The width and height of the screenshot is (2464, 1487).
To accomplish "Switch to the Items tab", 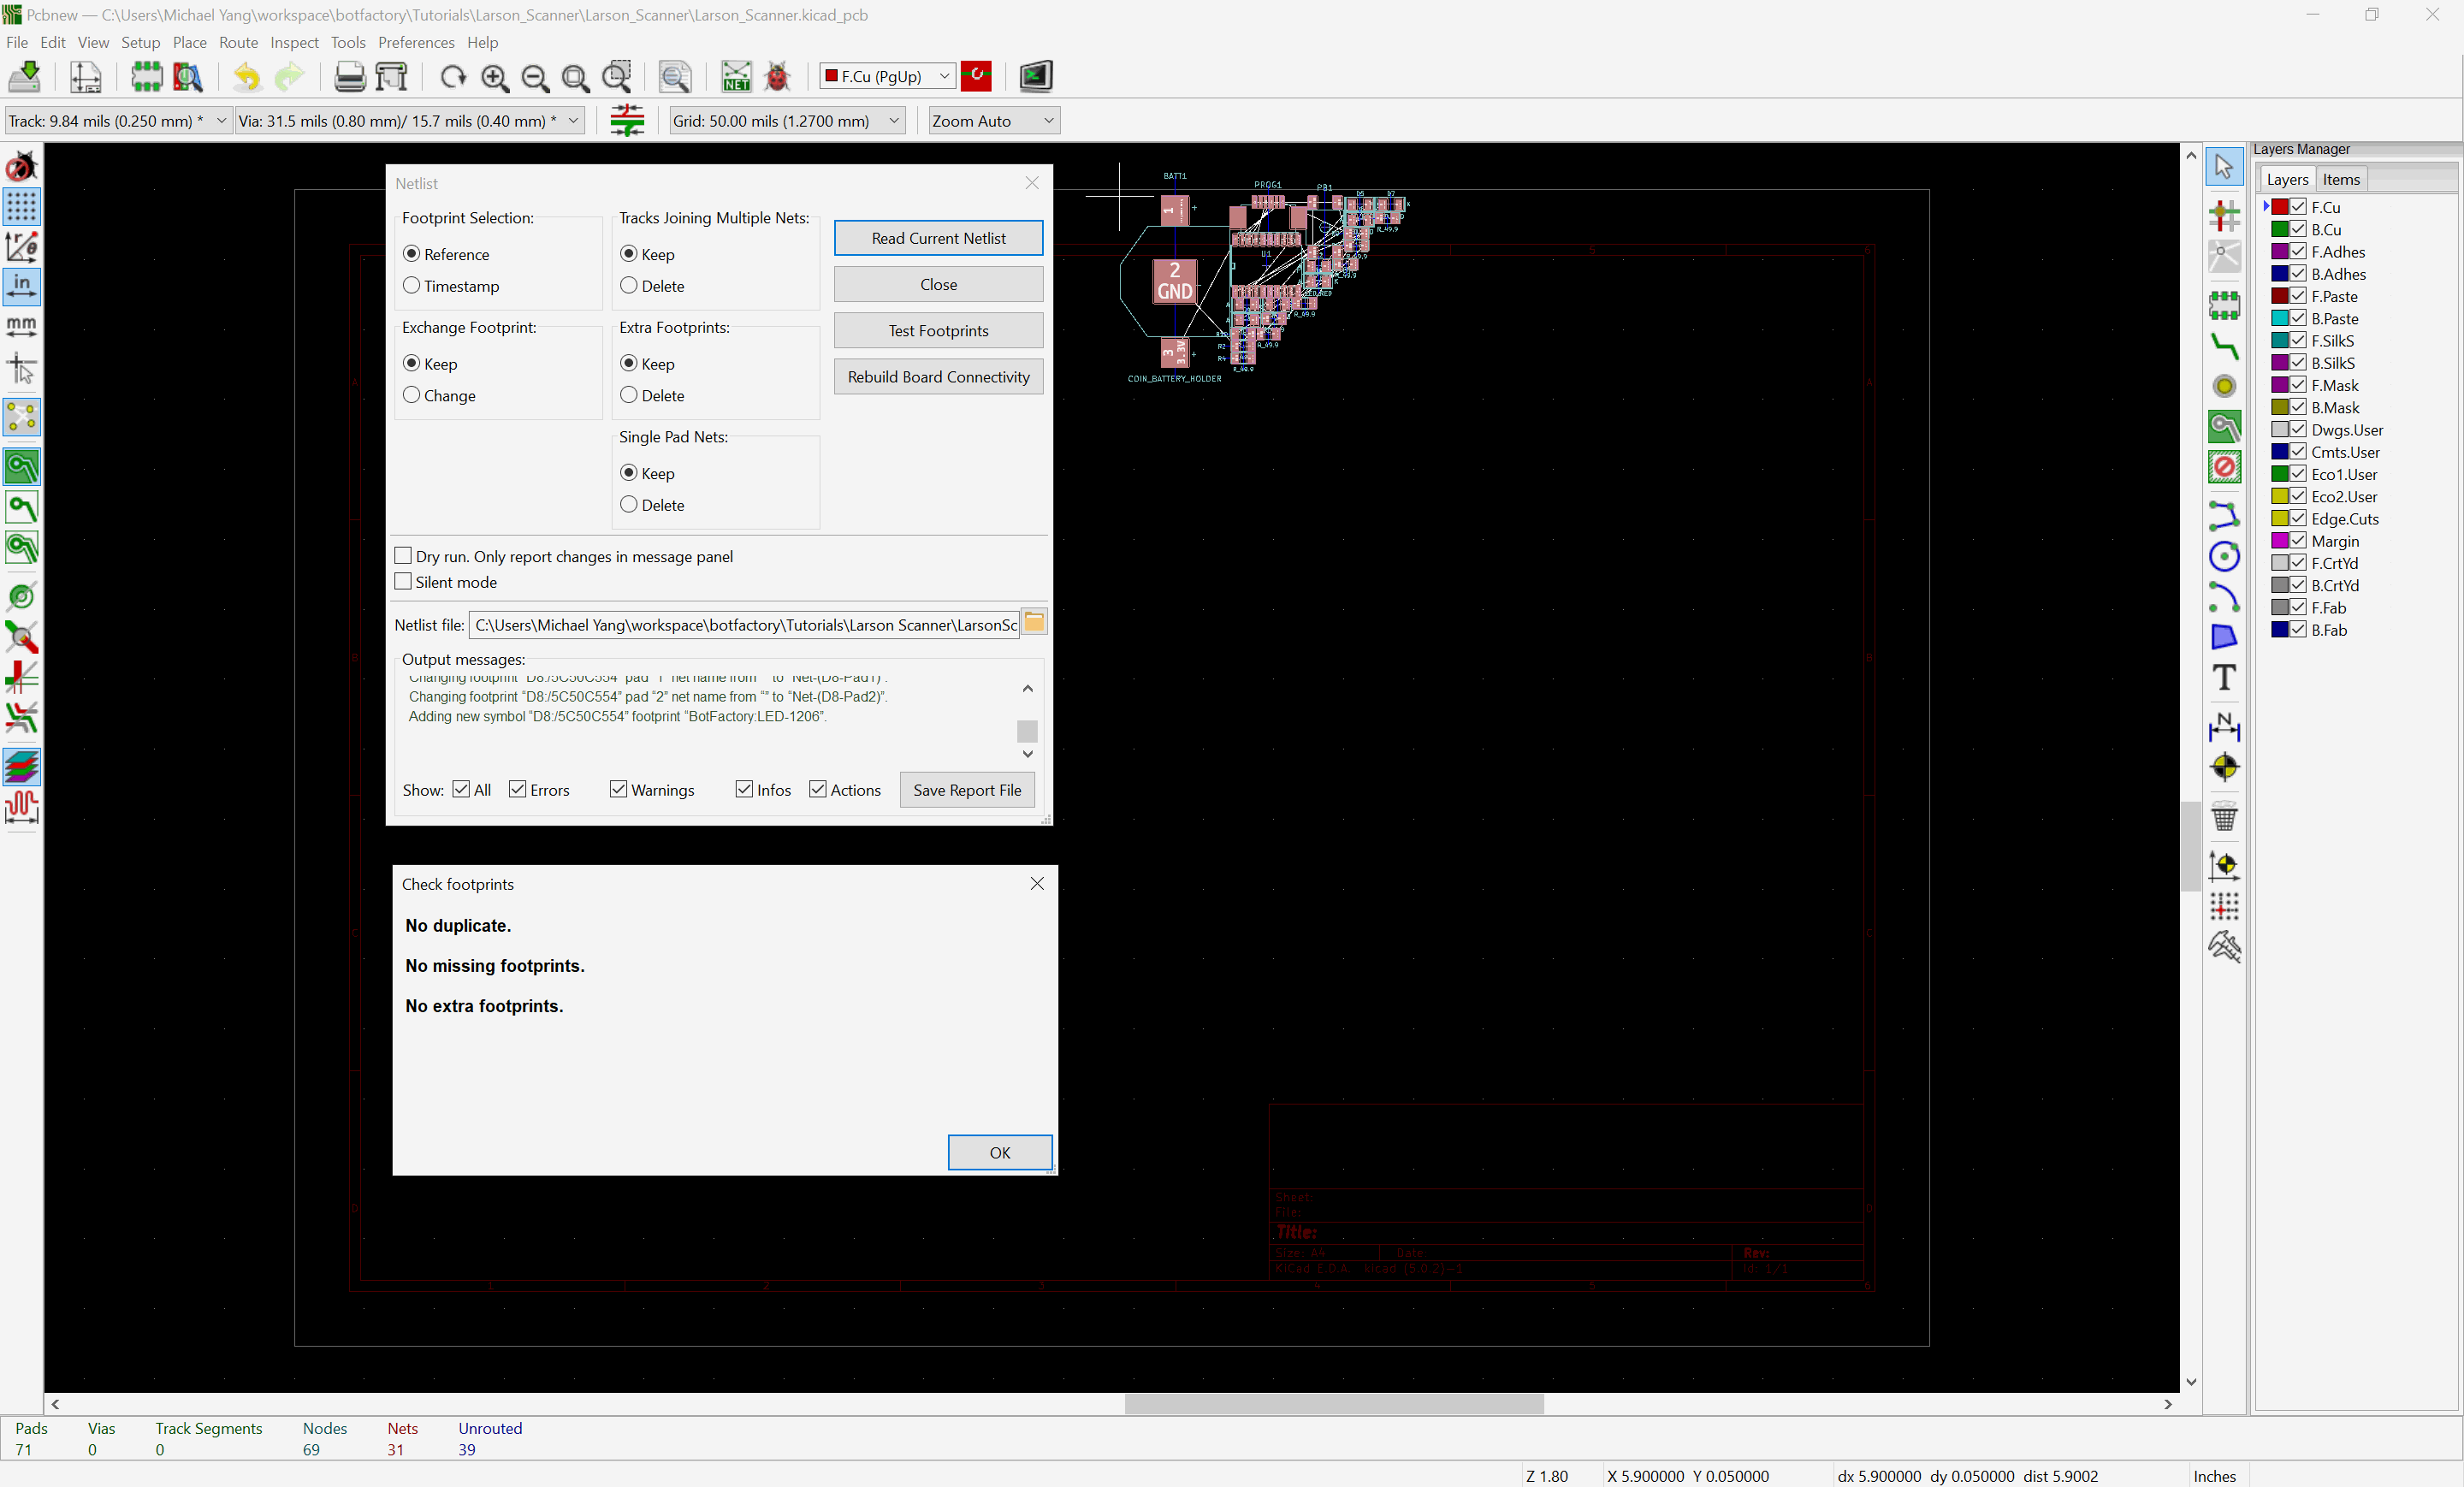I will point(2341,179).
